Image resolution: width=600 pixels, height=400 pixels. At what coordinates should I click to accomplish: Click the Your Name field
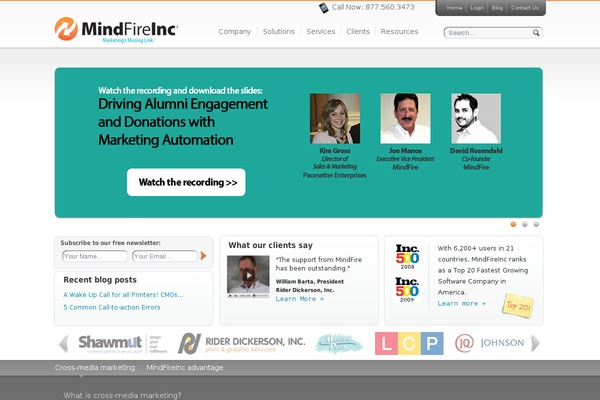point(95,256)
